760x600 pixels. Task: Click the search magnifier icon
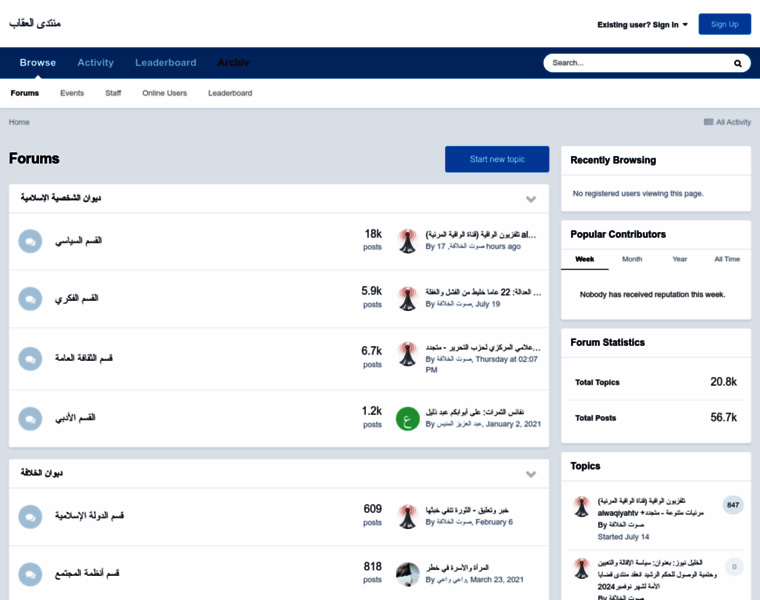tap(737, 63)
